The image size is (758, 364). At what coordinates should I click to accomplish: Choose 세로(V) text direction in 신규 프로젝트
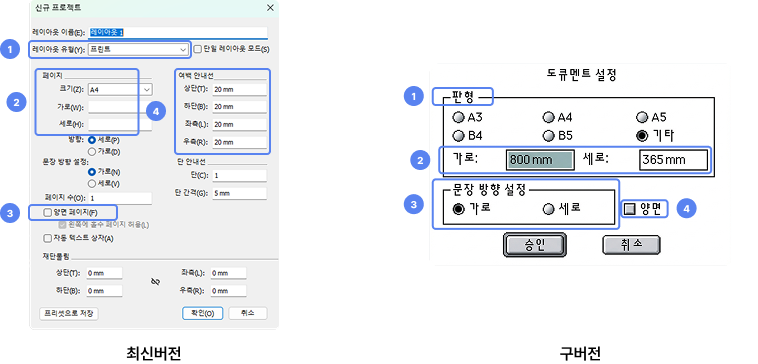tap(91, 183)
